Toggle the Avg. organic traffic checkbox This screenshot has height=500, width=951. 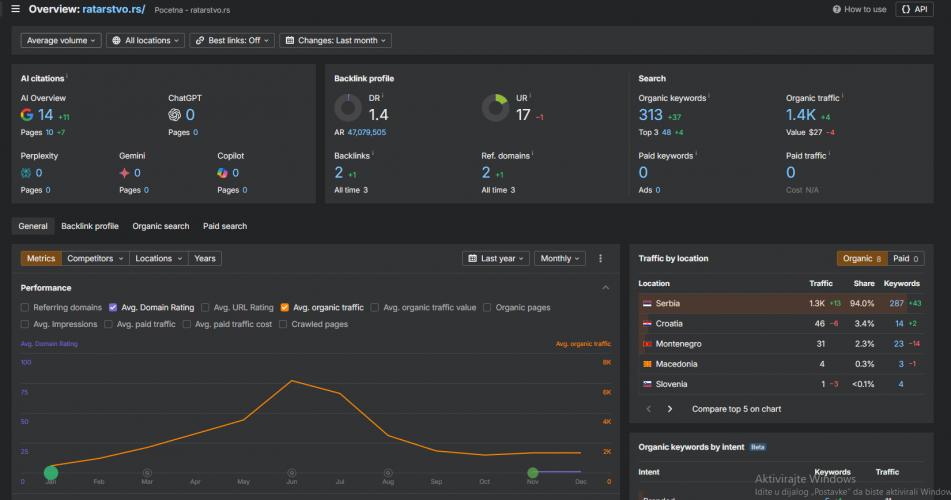coord(285,308)
